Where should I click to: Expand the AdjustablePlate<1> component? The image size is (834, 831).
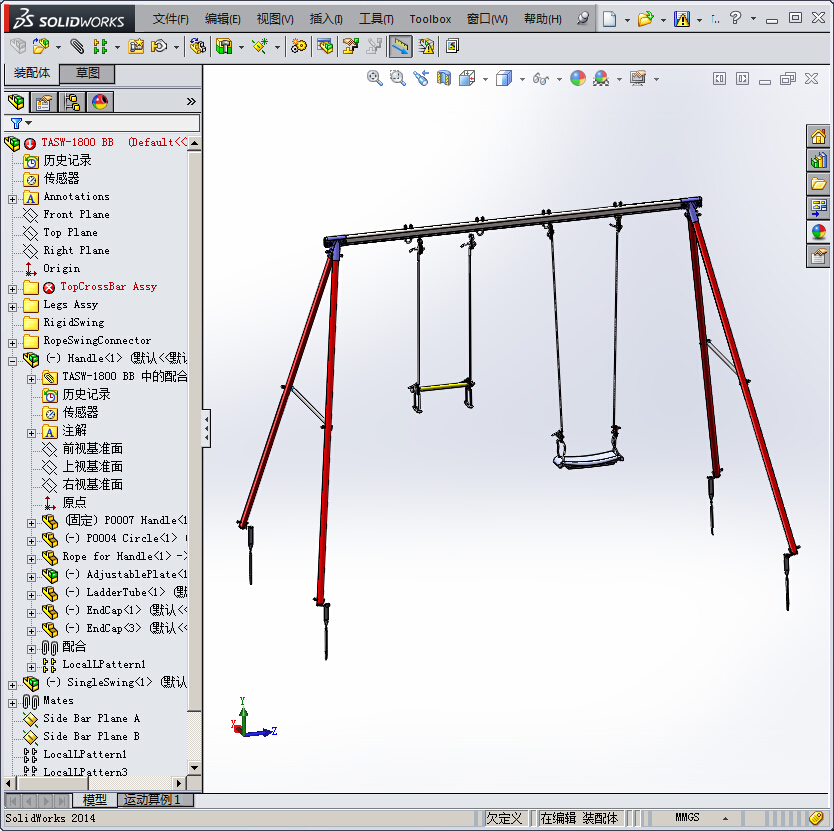(31, 577)
